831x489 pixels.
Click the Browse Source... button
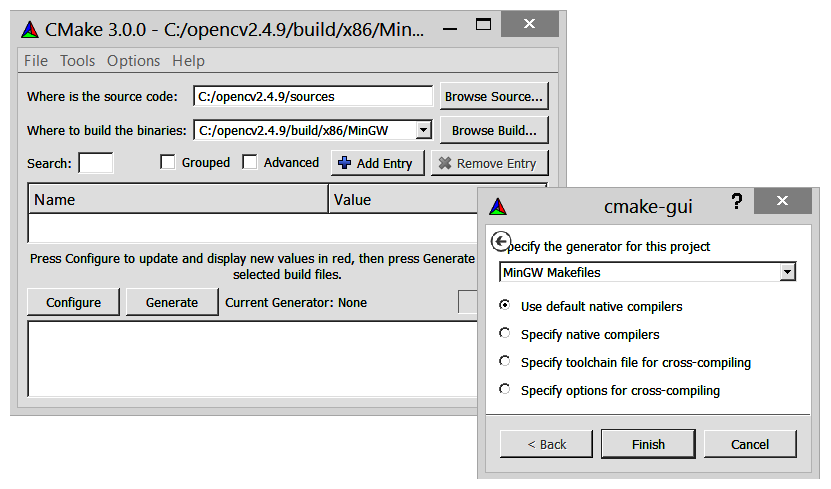494,96
